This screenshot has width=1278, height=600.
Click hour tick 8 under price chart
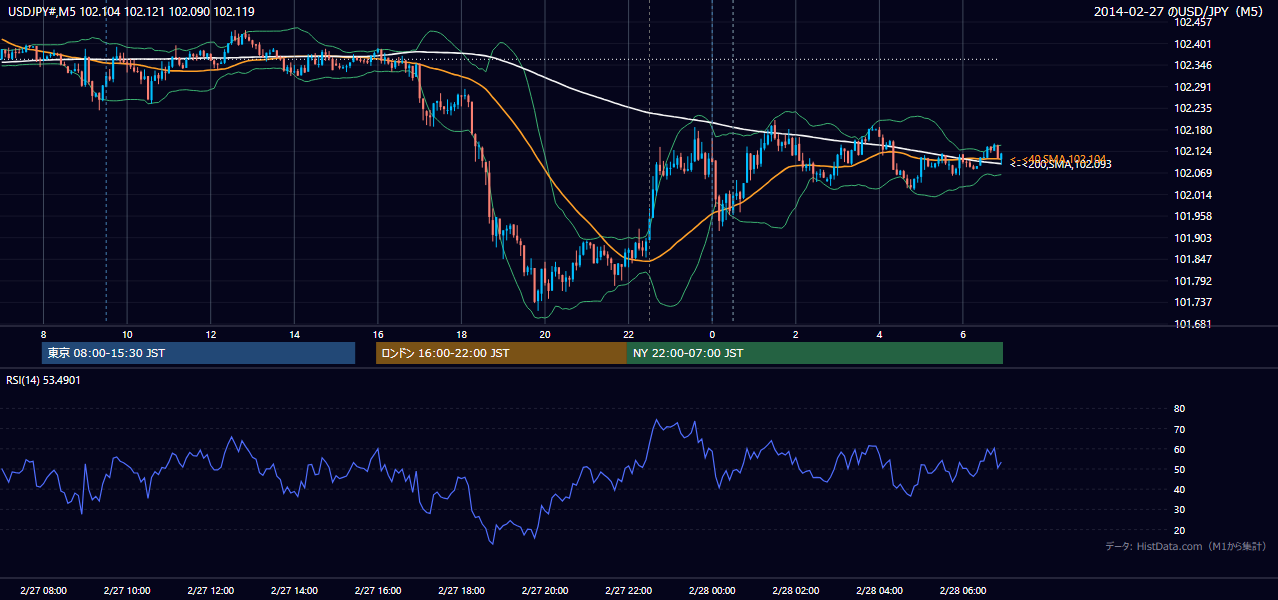tap(43, 334)
